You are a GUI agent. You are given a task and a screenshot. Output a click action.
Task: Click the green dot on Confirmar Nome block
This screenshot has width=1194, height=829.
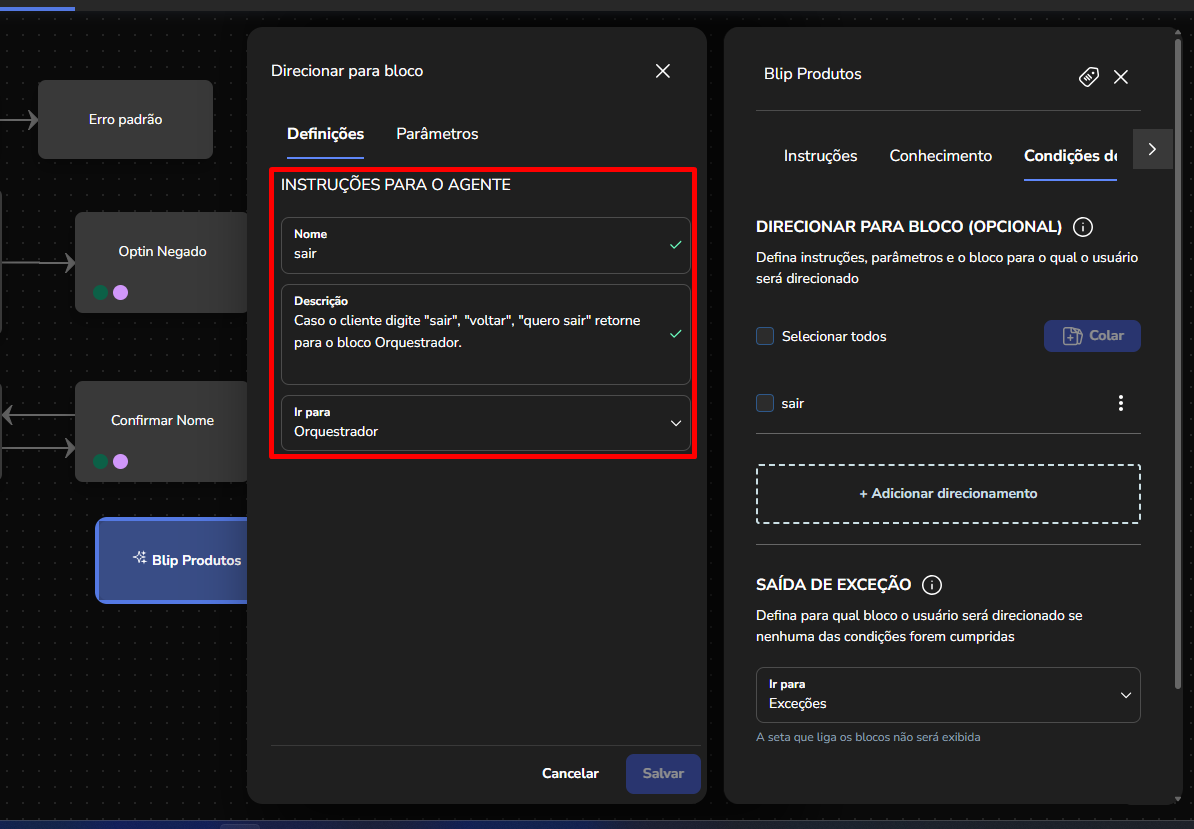[100, 462]
